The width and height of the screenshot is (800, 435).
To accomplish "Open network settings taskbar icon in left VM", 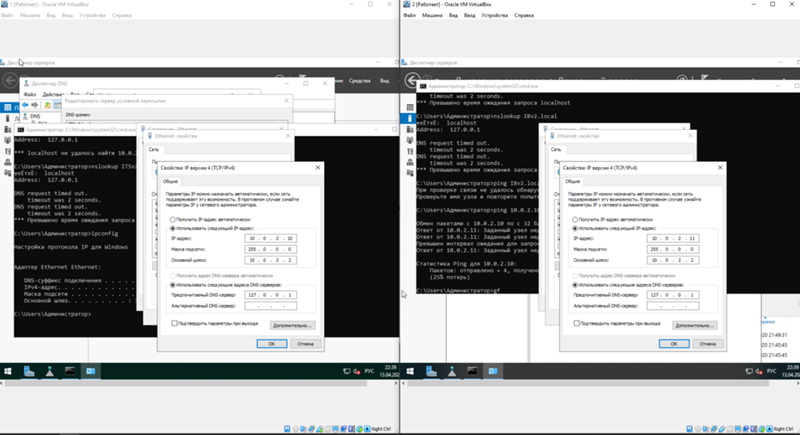I will 90,371.
